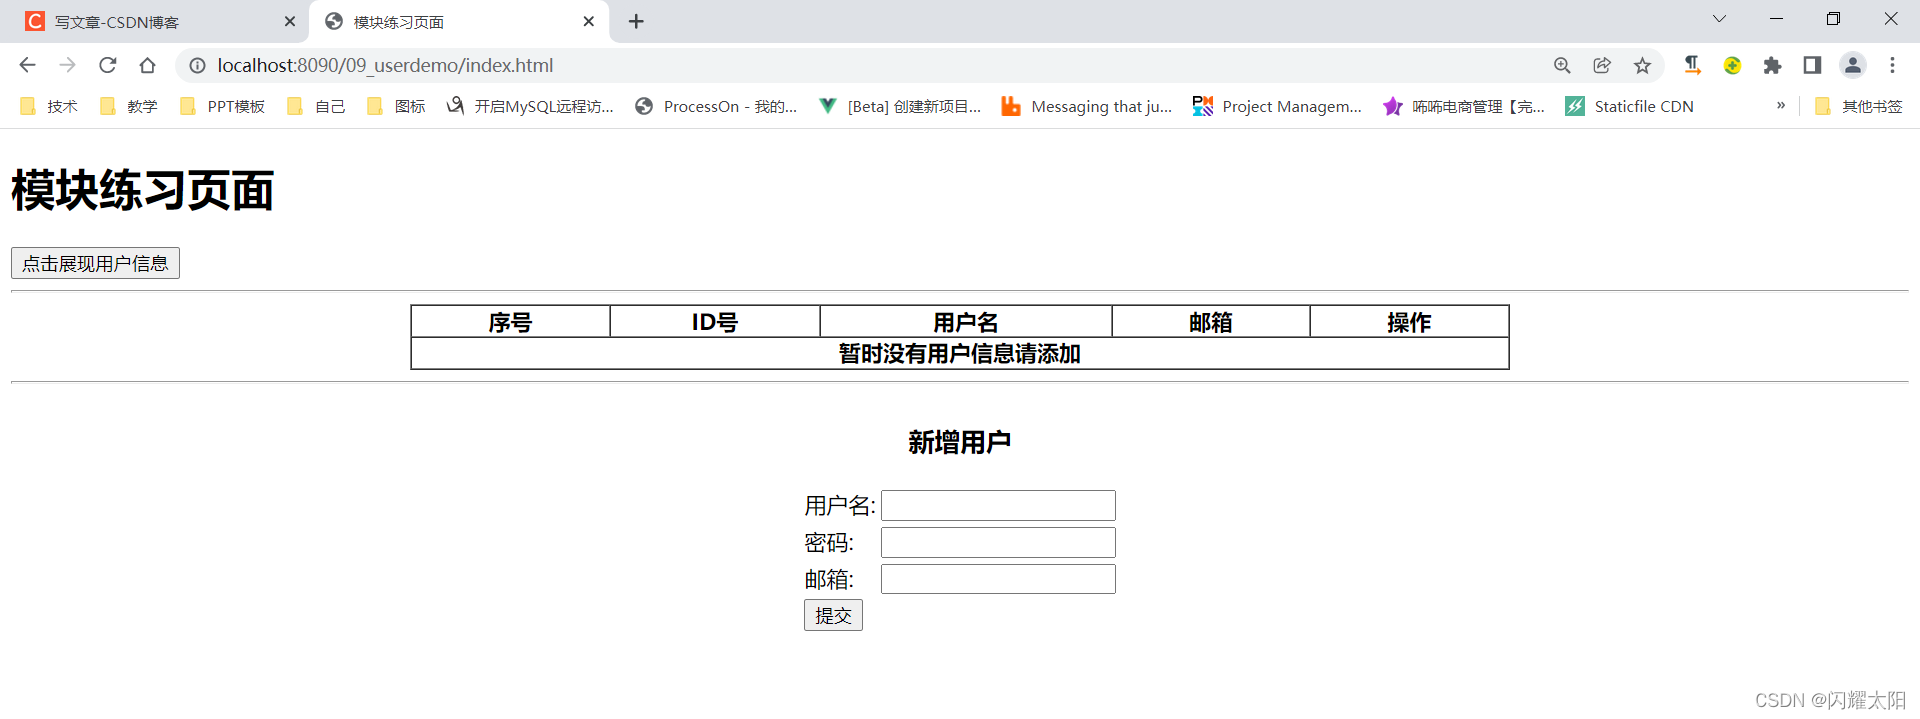Open the user profile avatar

click(1852, 65)
